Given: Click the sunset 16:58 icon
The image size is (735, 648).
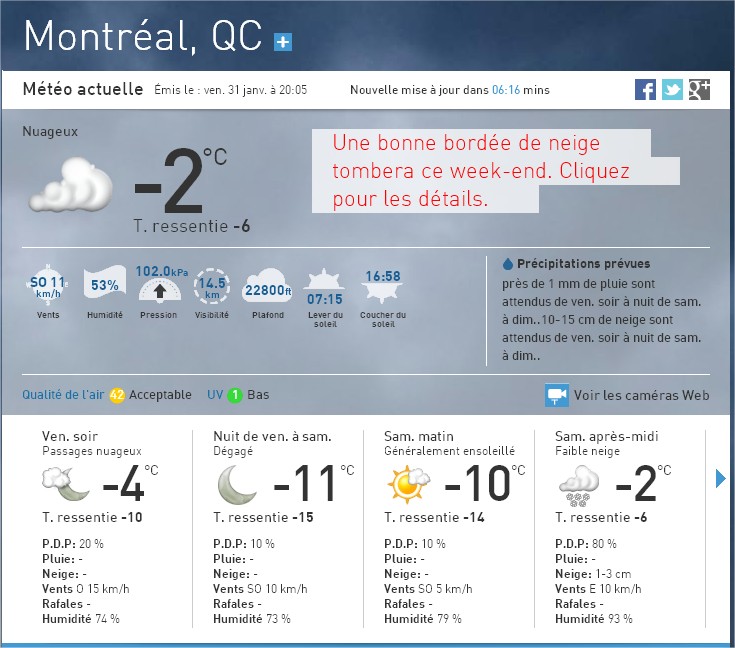Looking at the screenshot, I should (x=383, y=285).
